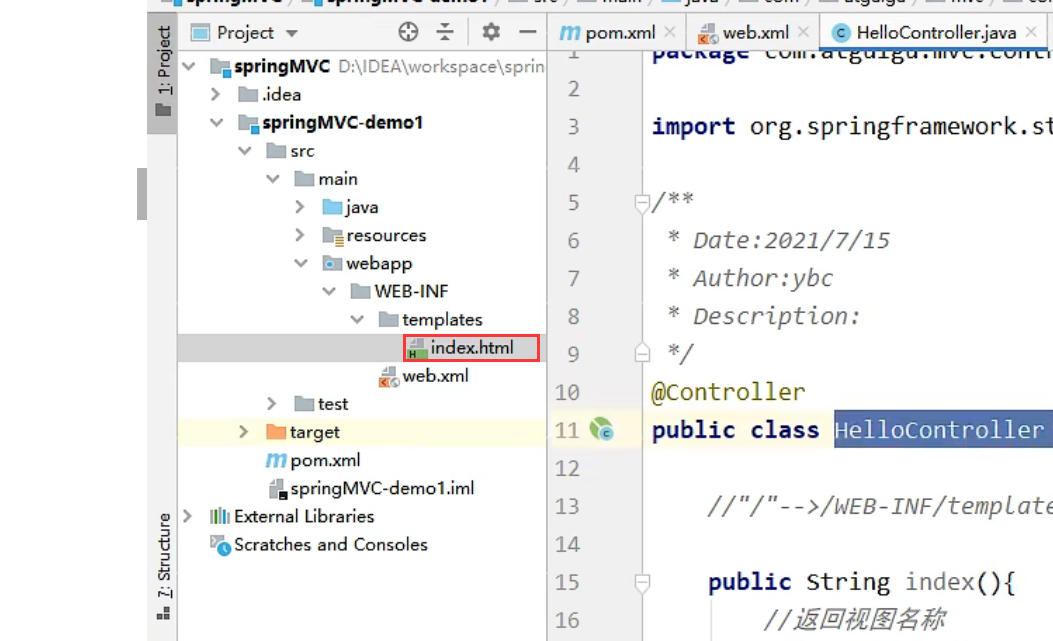Image resolution: width=1053 pixels, height=641 pixels.
Task: Click the locate/scroll from source crosshair icon
Action: point(408,32)
